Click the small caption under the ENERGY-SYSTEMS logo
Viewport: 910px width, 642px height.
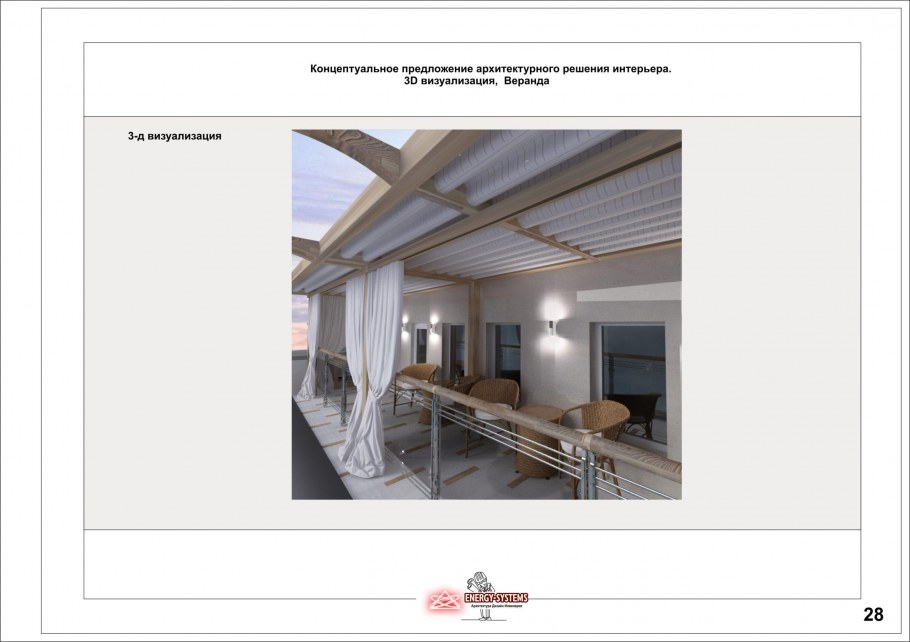pos(497,607)
